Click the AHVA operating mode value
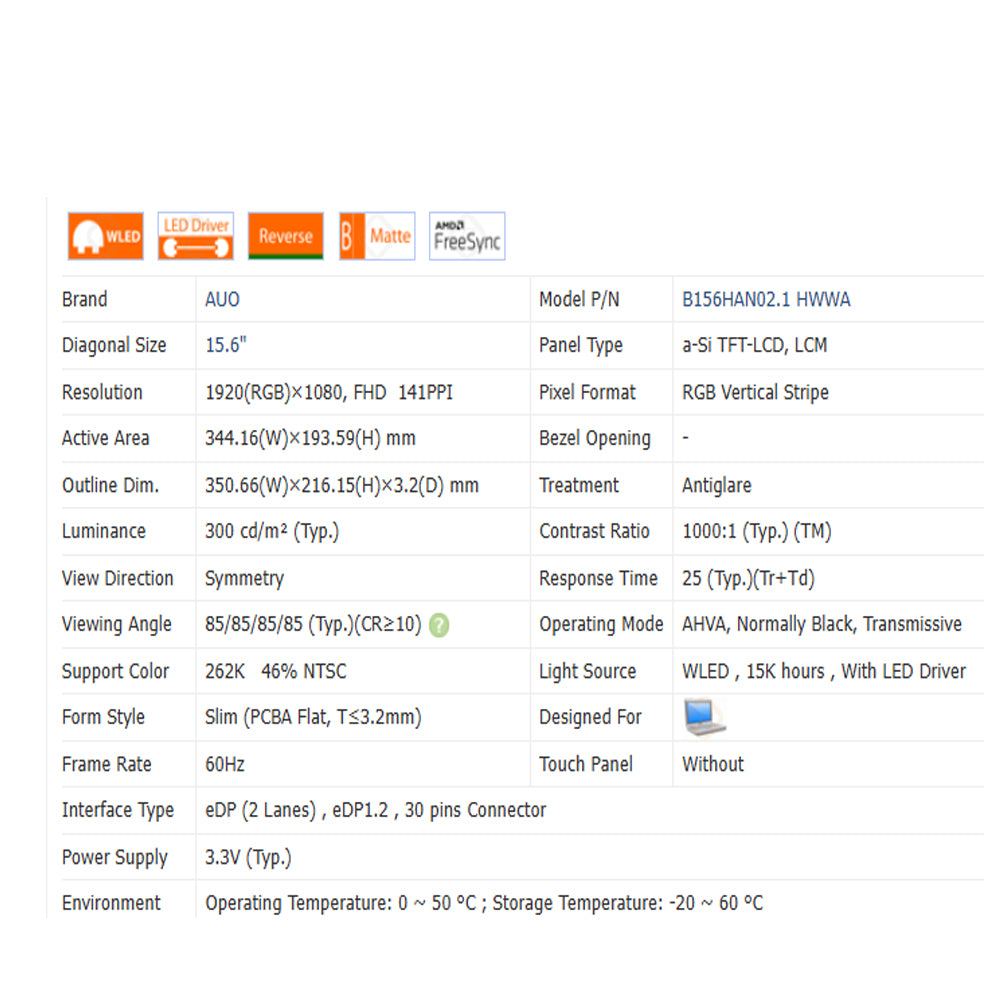The image size is (1000, 1000). tap(821, 624)
